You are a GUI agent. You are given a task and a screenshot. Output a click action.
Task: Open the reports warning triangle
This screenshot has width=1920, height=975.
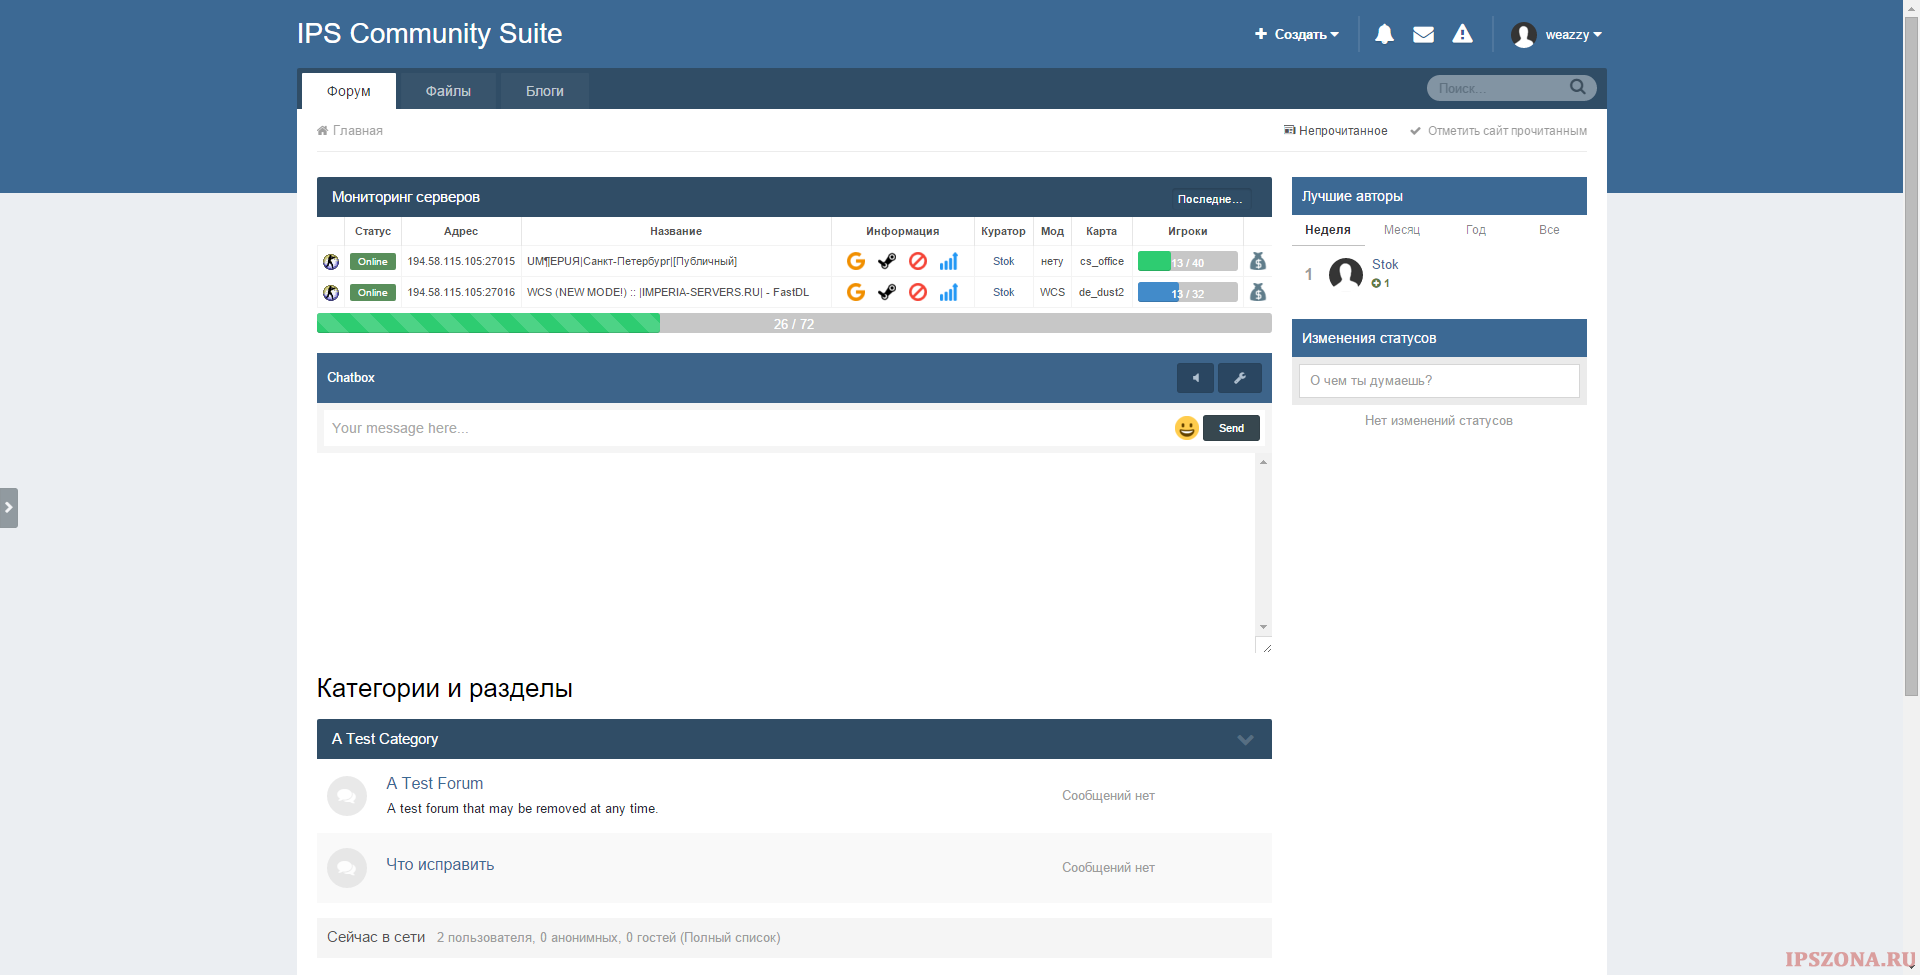point(1462,34)
